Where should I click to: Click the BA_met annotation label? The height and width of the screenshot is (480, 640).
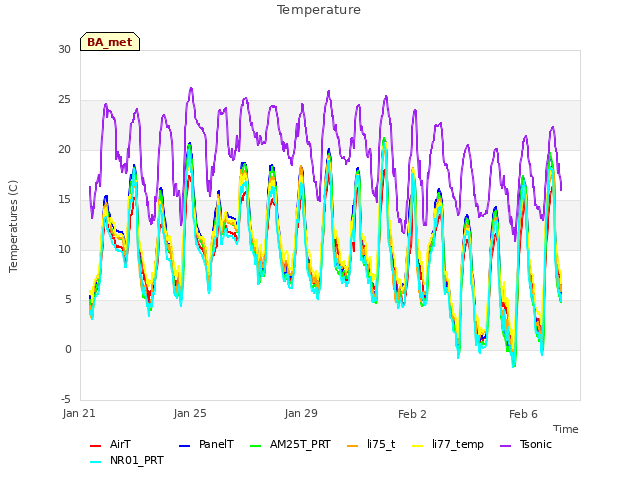click(110, 42)
